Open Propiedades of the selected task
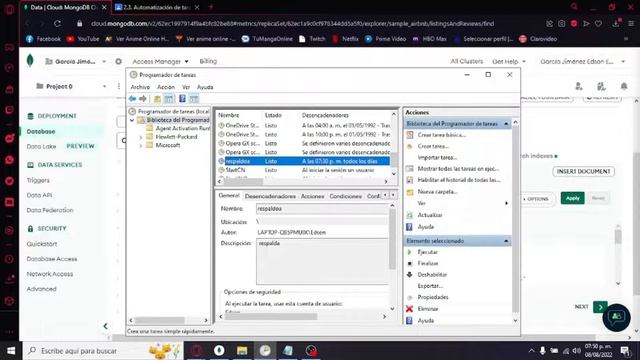 433,297
